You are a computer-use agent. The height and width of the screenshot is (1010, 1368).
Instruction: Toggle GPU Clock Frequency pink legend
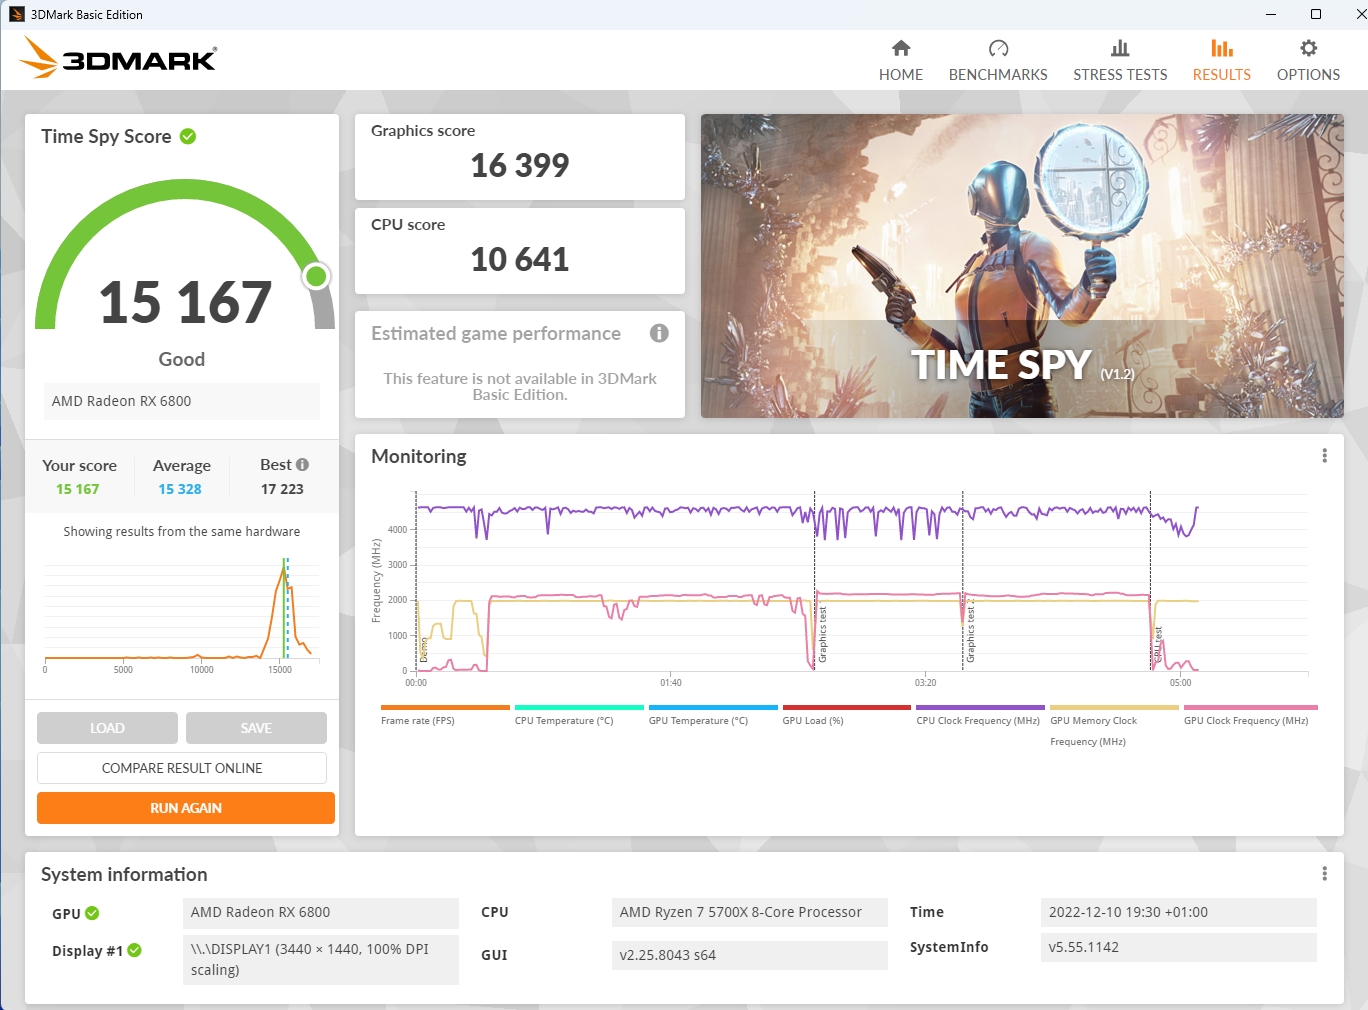point(1250,707)
